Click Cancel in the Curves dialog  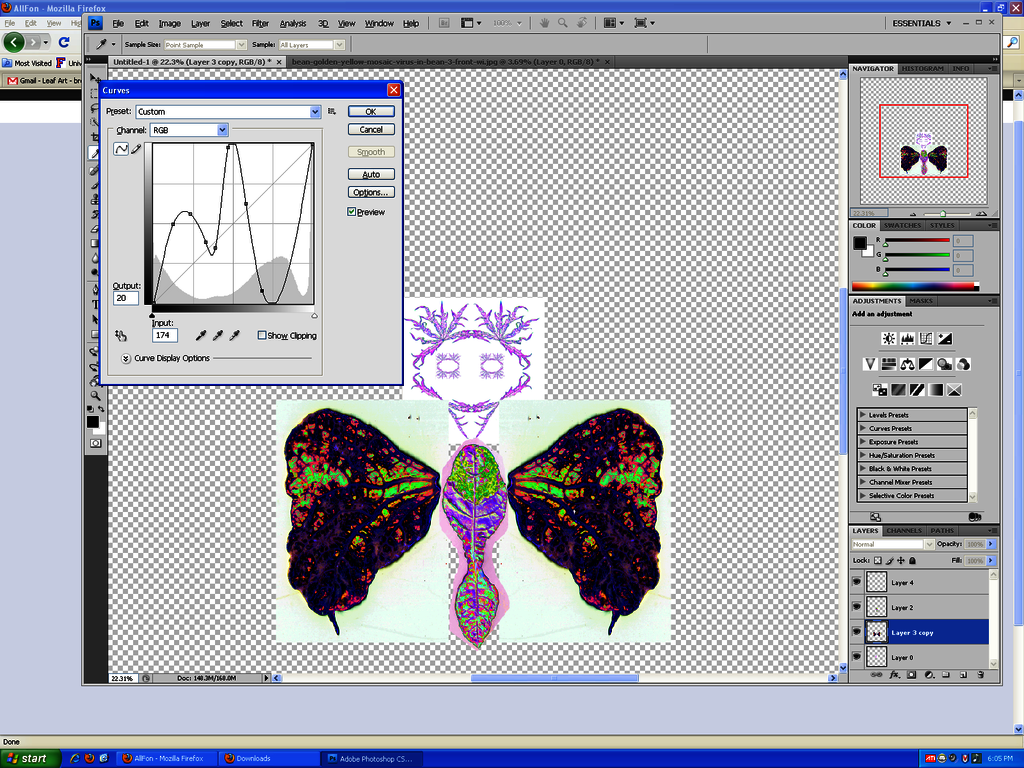(x=371, y=129)
